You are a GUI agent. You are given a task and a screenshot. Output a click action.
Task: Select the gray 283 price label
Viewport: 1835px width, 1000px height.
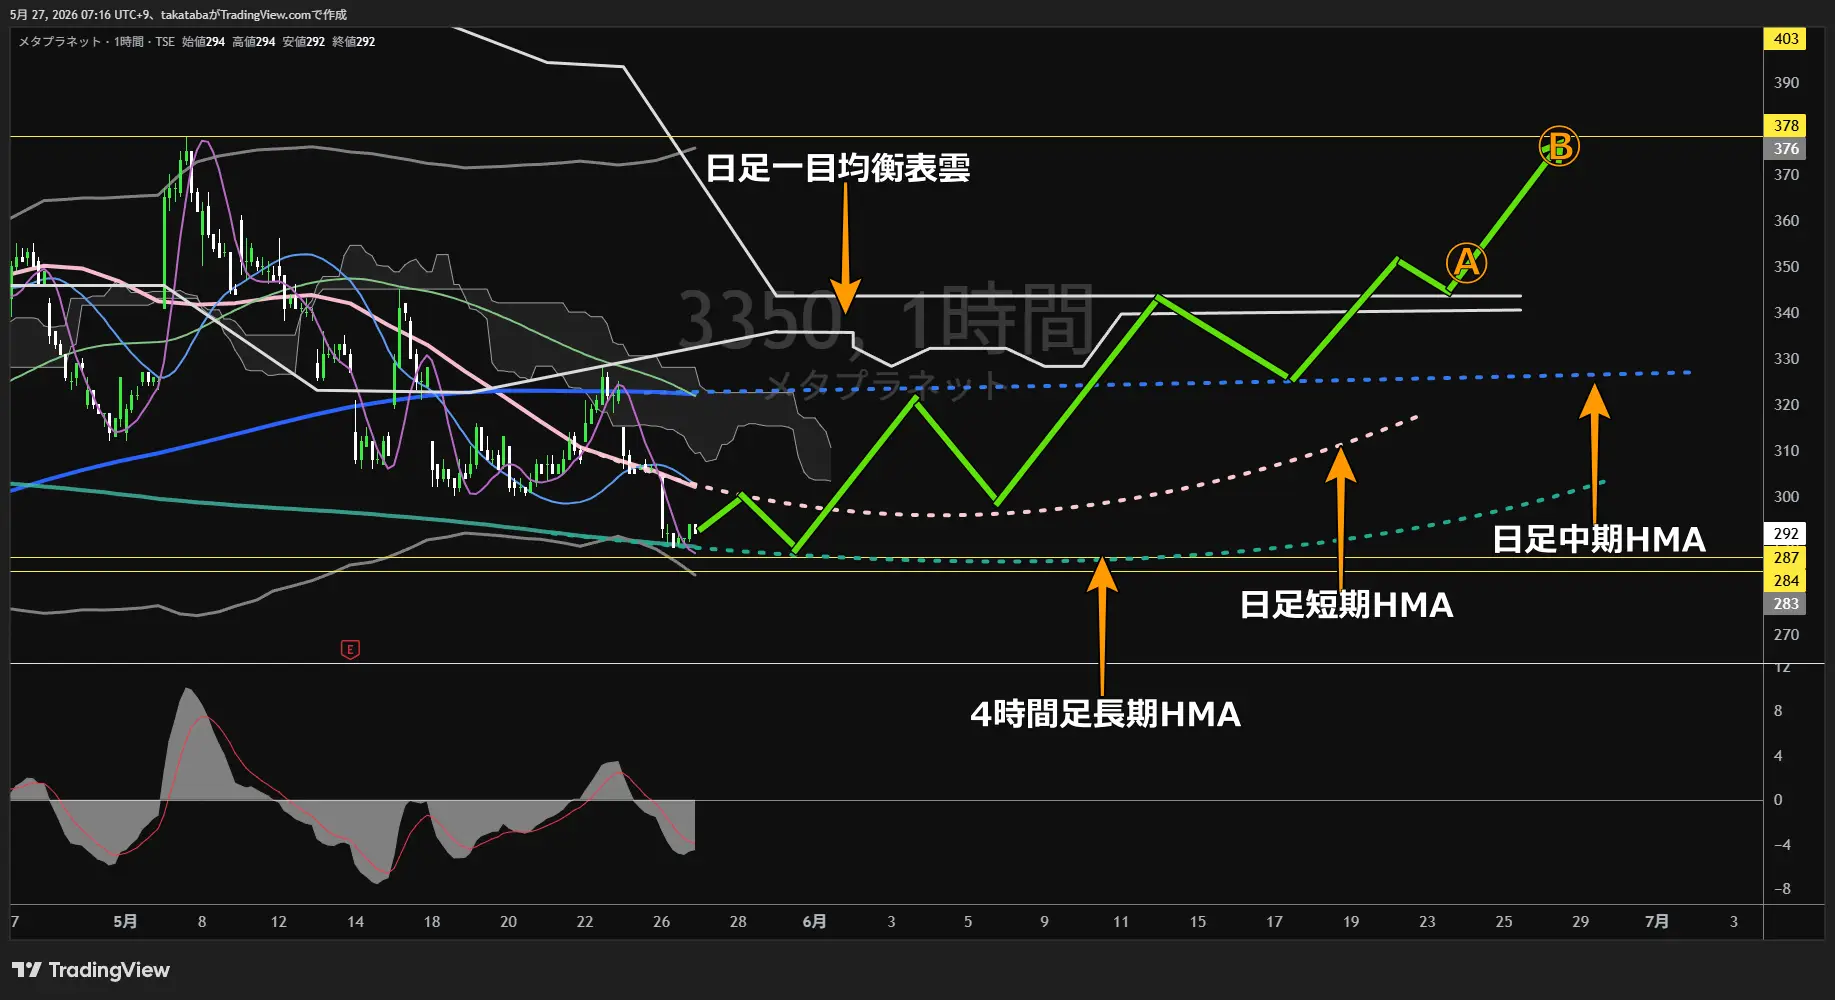tap(1786, 604)
